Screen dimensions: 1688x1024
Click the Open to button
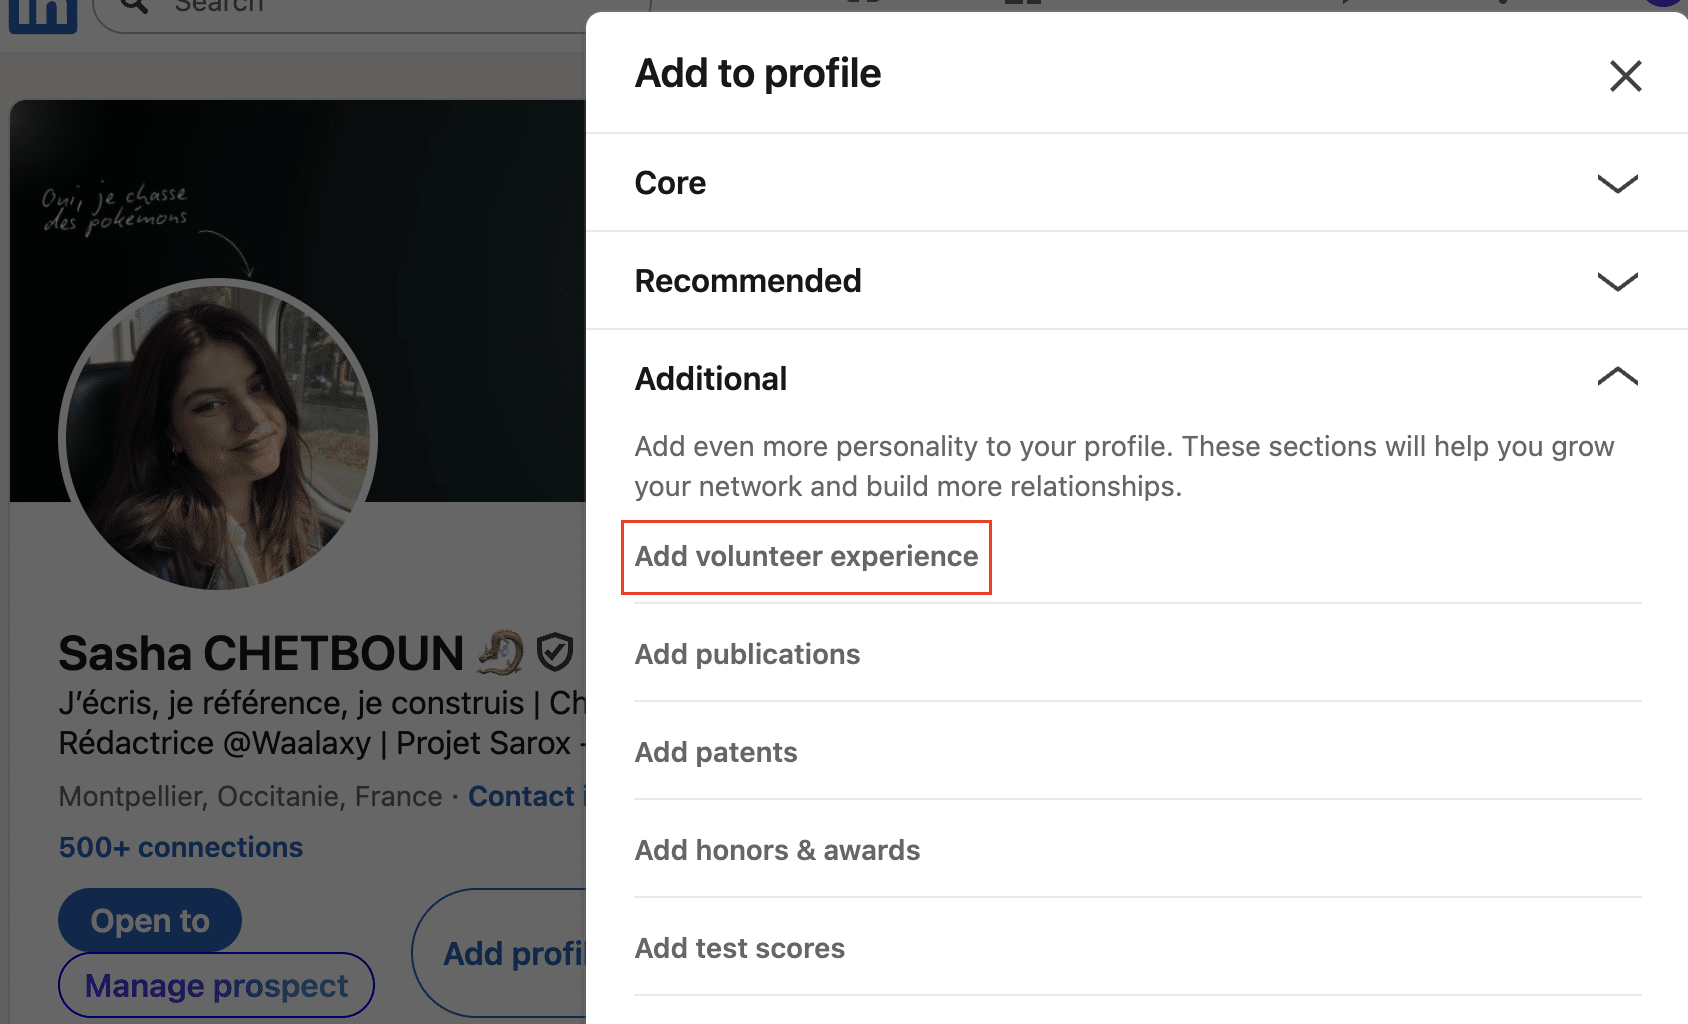(149, 920)
